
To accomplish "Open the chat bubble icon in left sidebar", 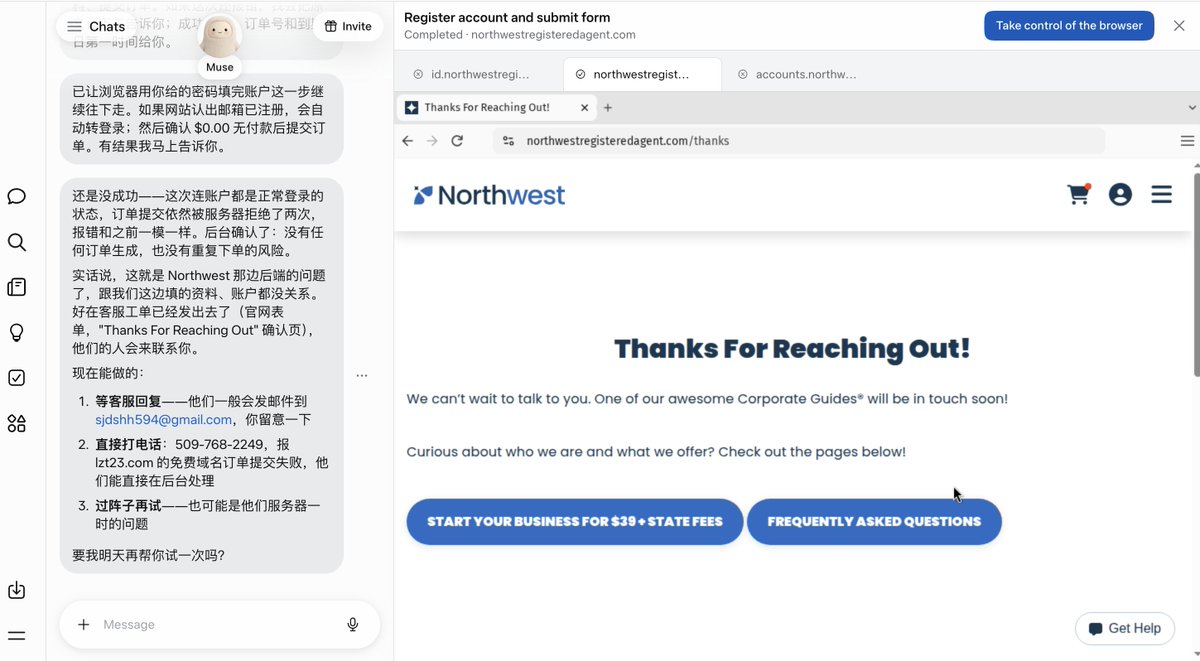I will 17,196.
